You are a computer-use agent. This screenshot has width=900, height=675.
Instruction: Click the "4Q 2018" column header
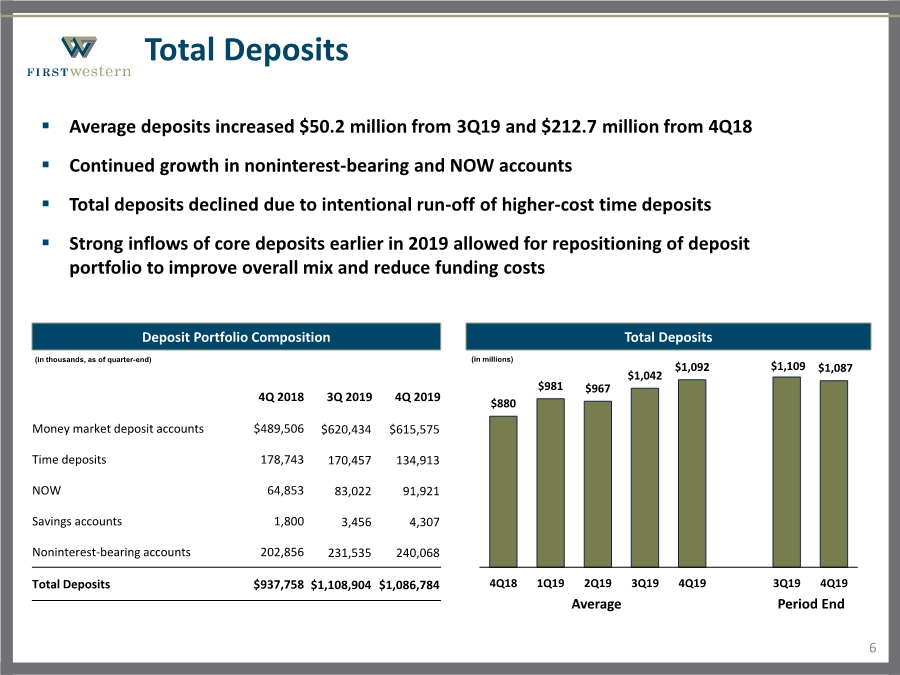281,397
